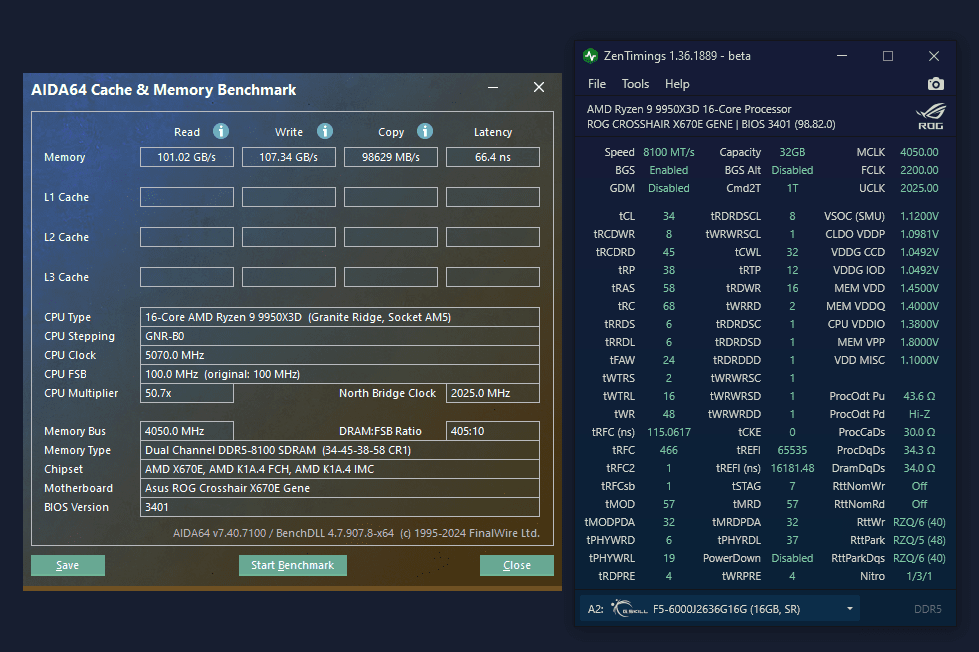Click MCLK value 4050.00
This screenshot has width=979, height=652.
[919, 152]
